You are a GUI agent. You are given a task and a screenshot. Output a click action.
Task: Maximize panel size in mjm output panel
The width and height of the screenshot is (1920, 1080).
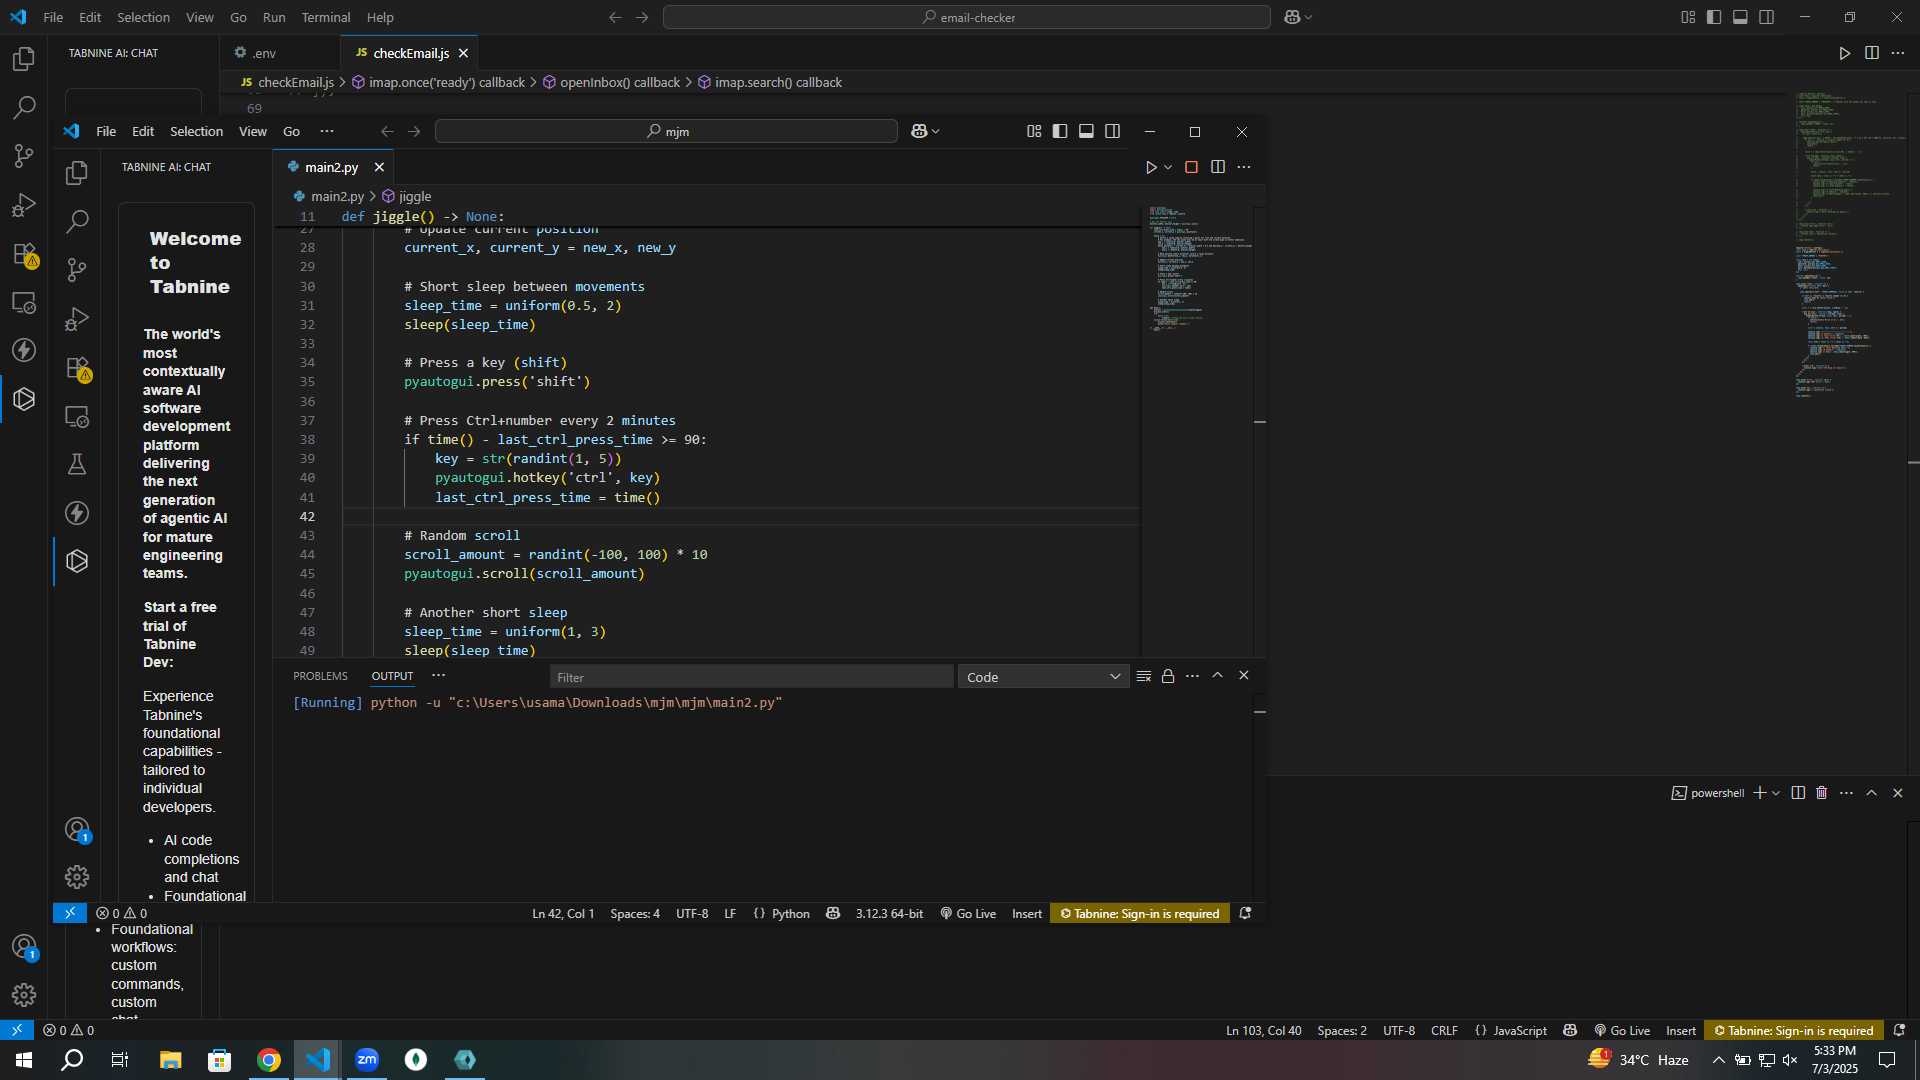click(1218, 676)
